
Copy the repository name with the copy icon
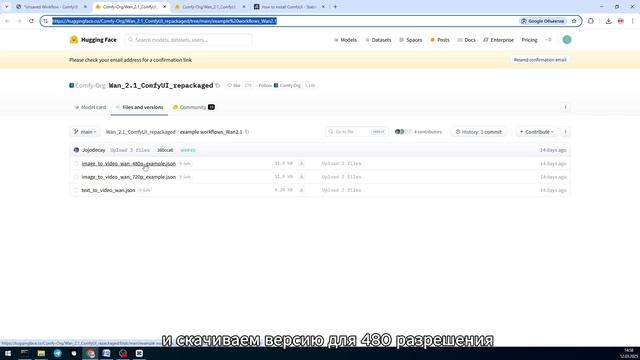tap(218, 86)
